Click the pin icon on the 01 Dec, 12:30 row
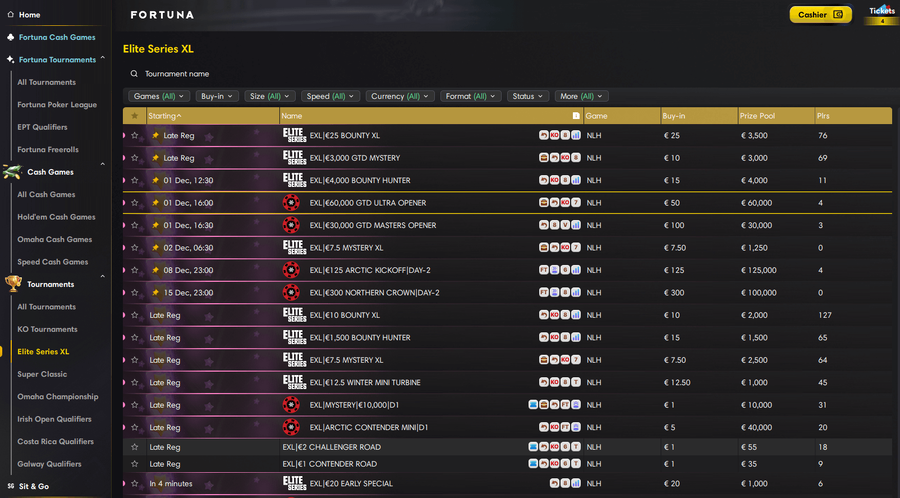 click(x=155, y=180)
